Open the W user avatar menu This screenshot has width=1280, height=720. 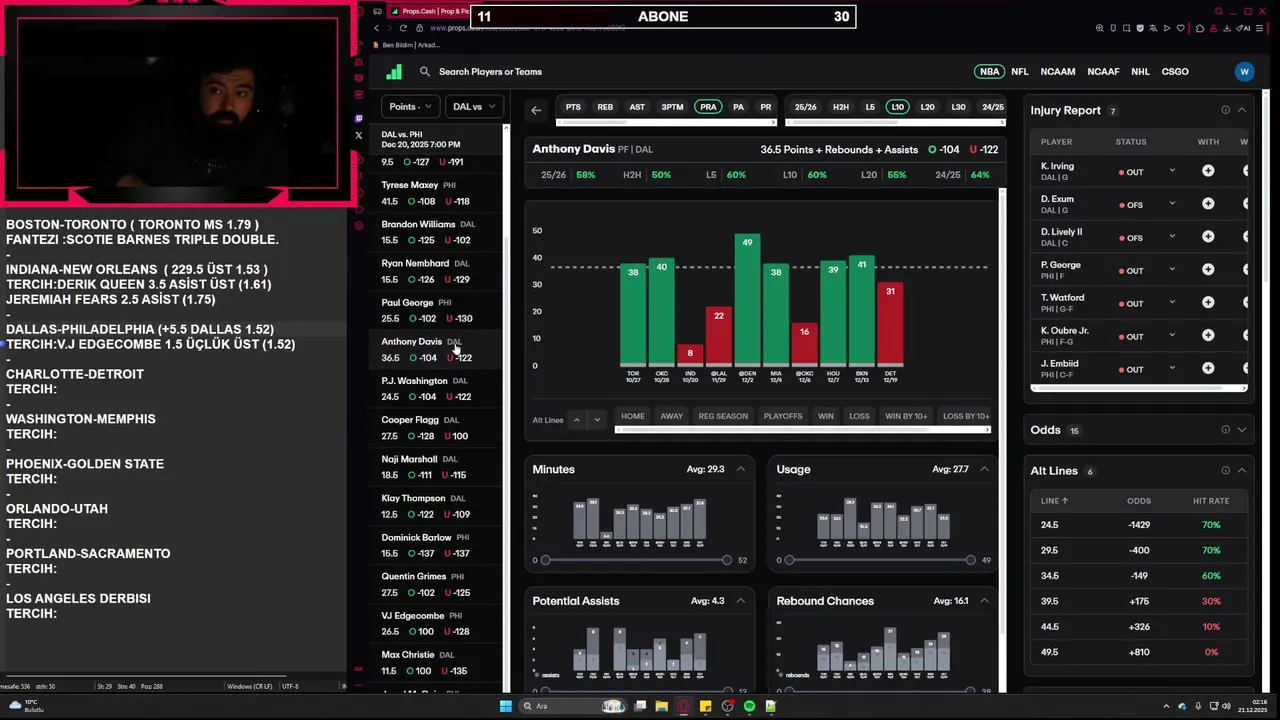(x=1244, y=72)
